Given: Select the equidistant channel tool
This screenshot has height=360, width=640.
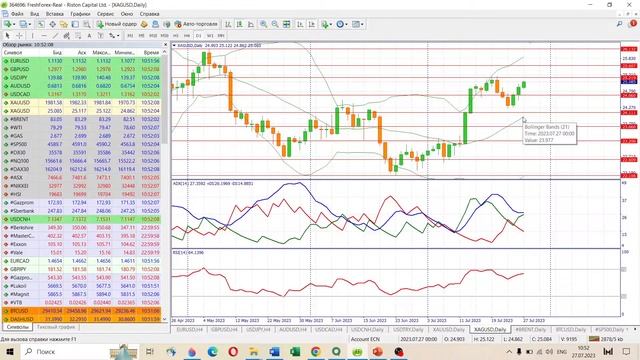Looking at the screenshot, I should 67,36.
